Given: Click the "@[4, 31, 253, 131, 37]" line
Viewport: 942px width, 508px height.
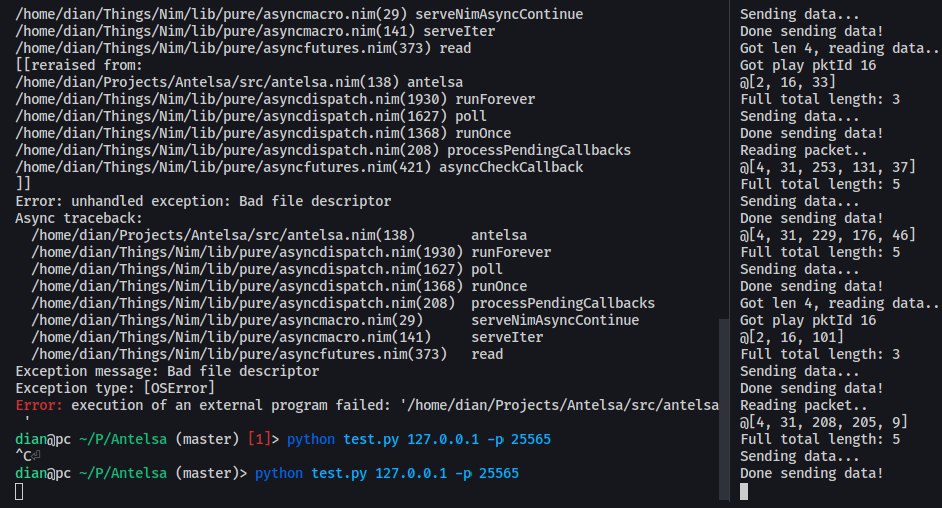Looking at the screenshot, I should tap(828, 167).
